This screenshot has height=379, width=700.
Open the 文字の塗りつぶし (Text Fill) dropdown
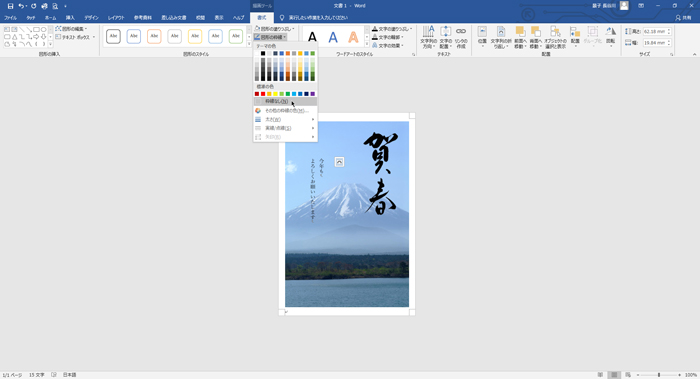coord(392,29)
